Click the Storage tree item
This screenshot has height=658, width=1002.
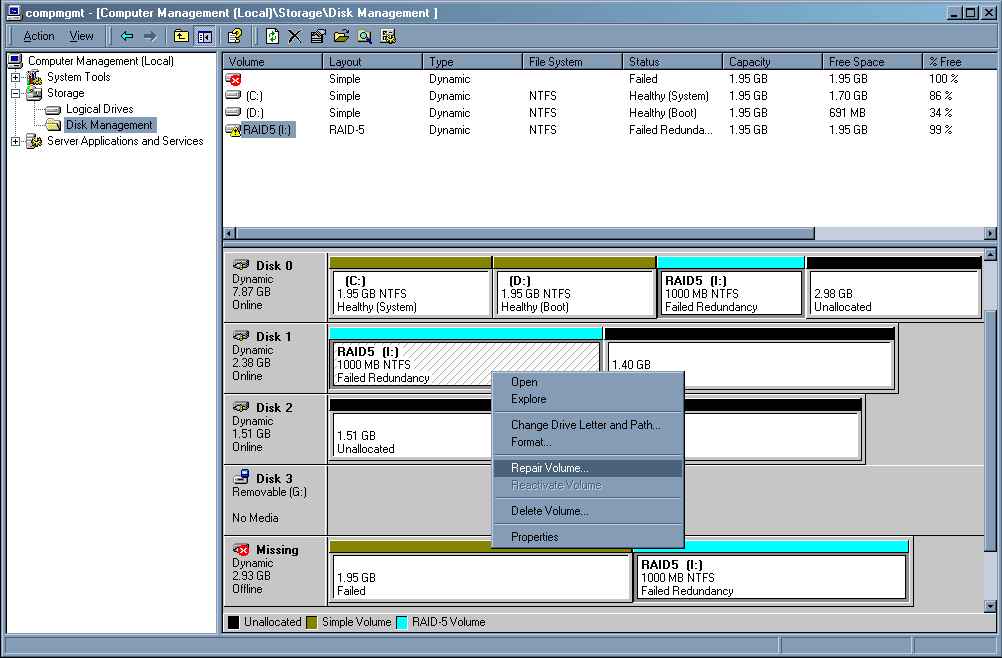coord(65,93)
